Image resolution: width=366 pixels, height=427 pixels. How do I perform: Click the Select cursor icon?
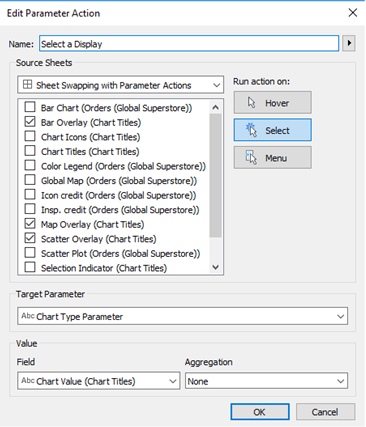coord(252,130)
